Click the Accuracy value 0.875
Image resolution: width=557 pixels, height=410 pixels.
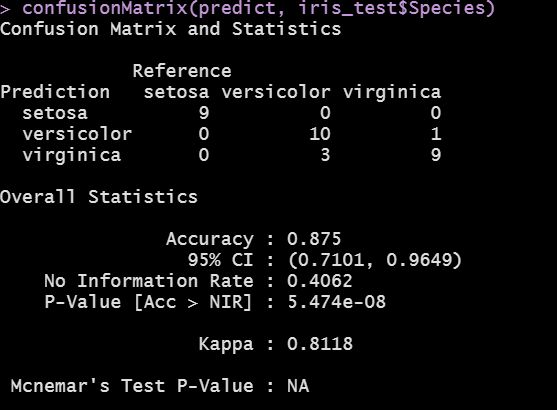pos(314,239)
